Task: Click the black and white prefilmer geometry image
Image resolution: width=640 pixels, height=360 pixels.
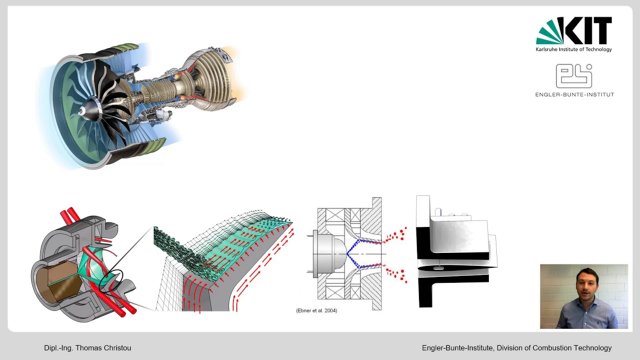Action: point(456,251)
